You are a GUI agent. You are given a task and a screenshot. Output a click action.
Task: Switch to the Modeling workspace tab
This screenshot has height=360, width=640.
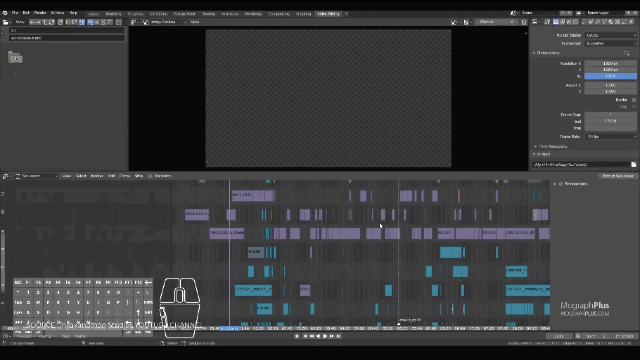[113, 14]
